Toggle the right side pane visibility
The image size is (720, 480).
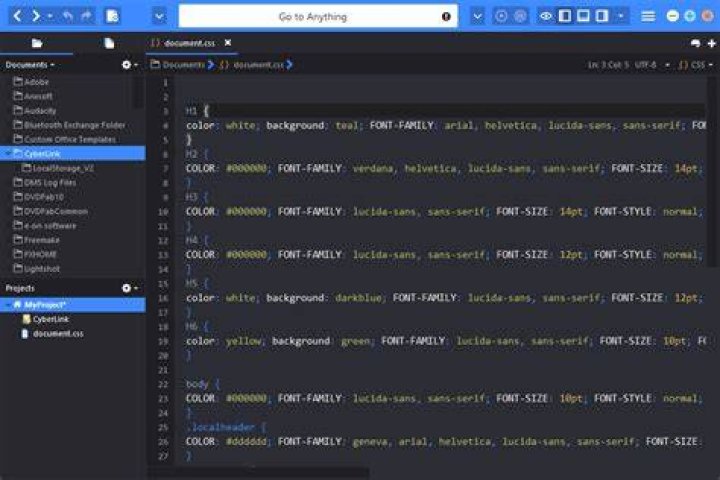coord(602,17)
